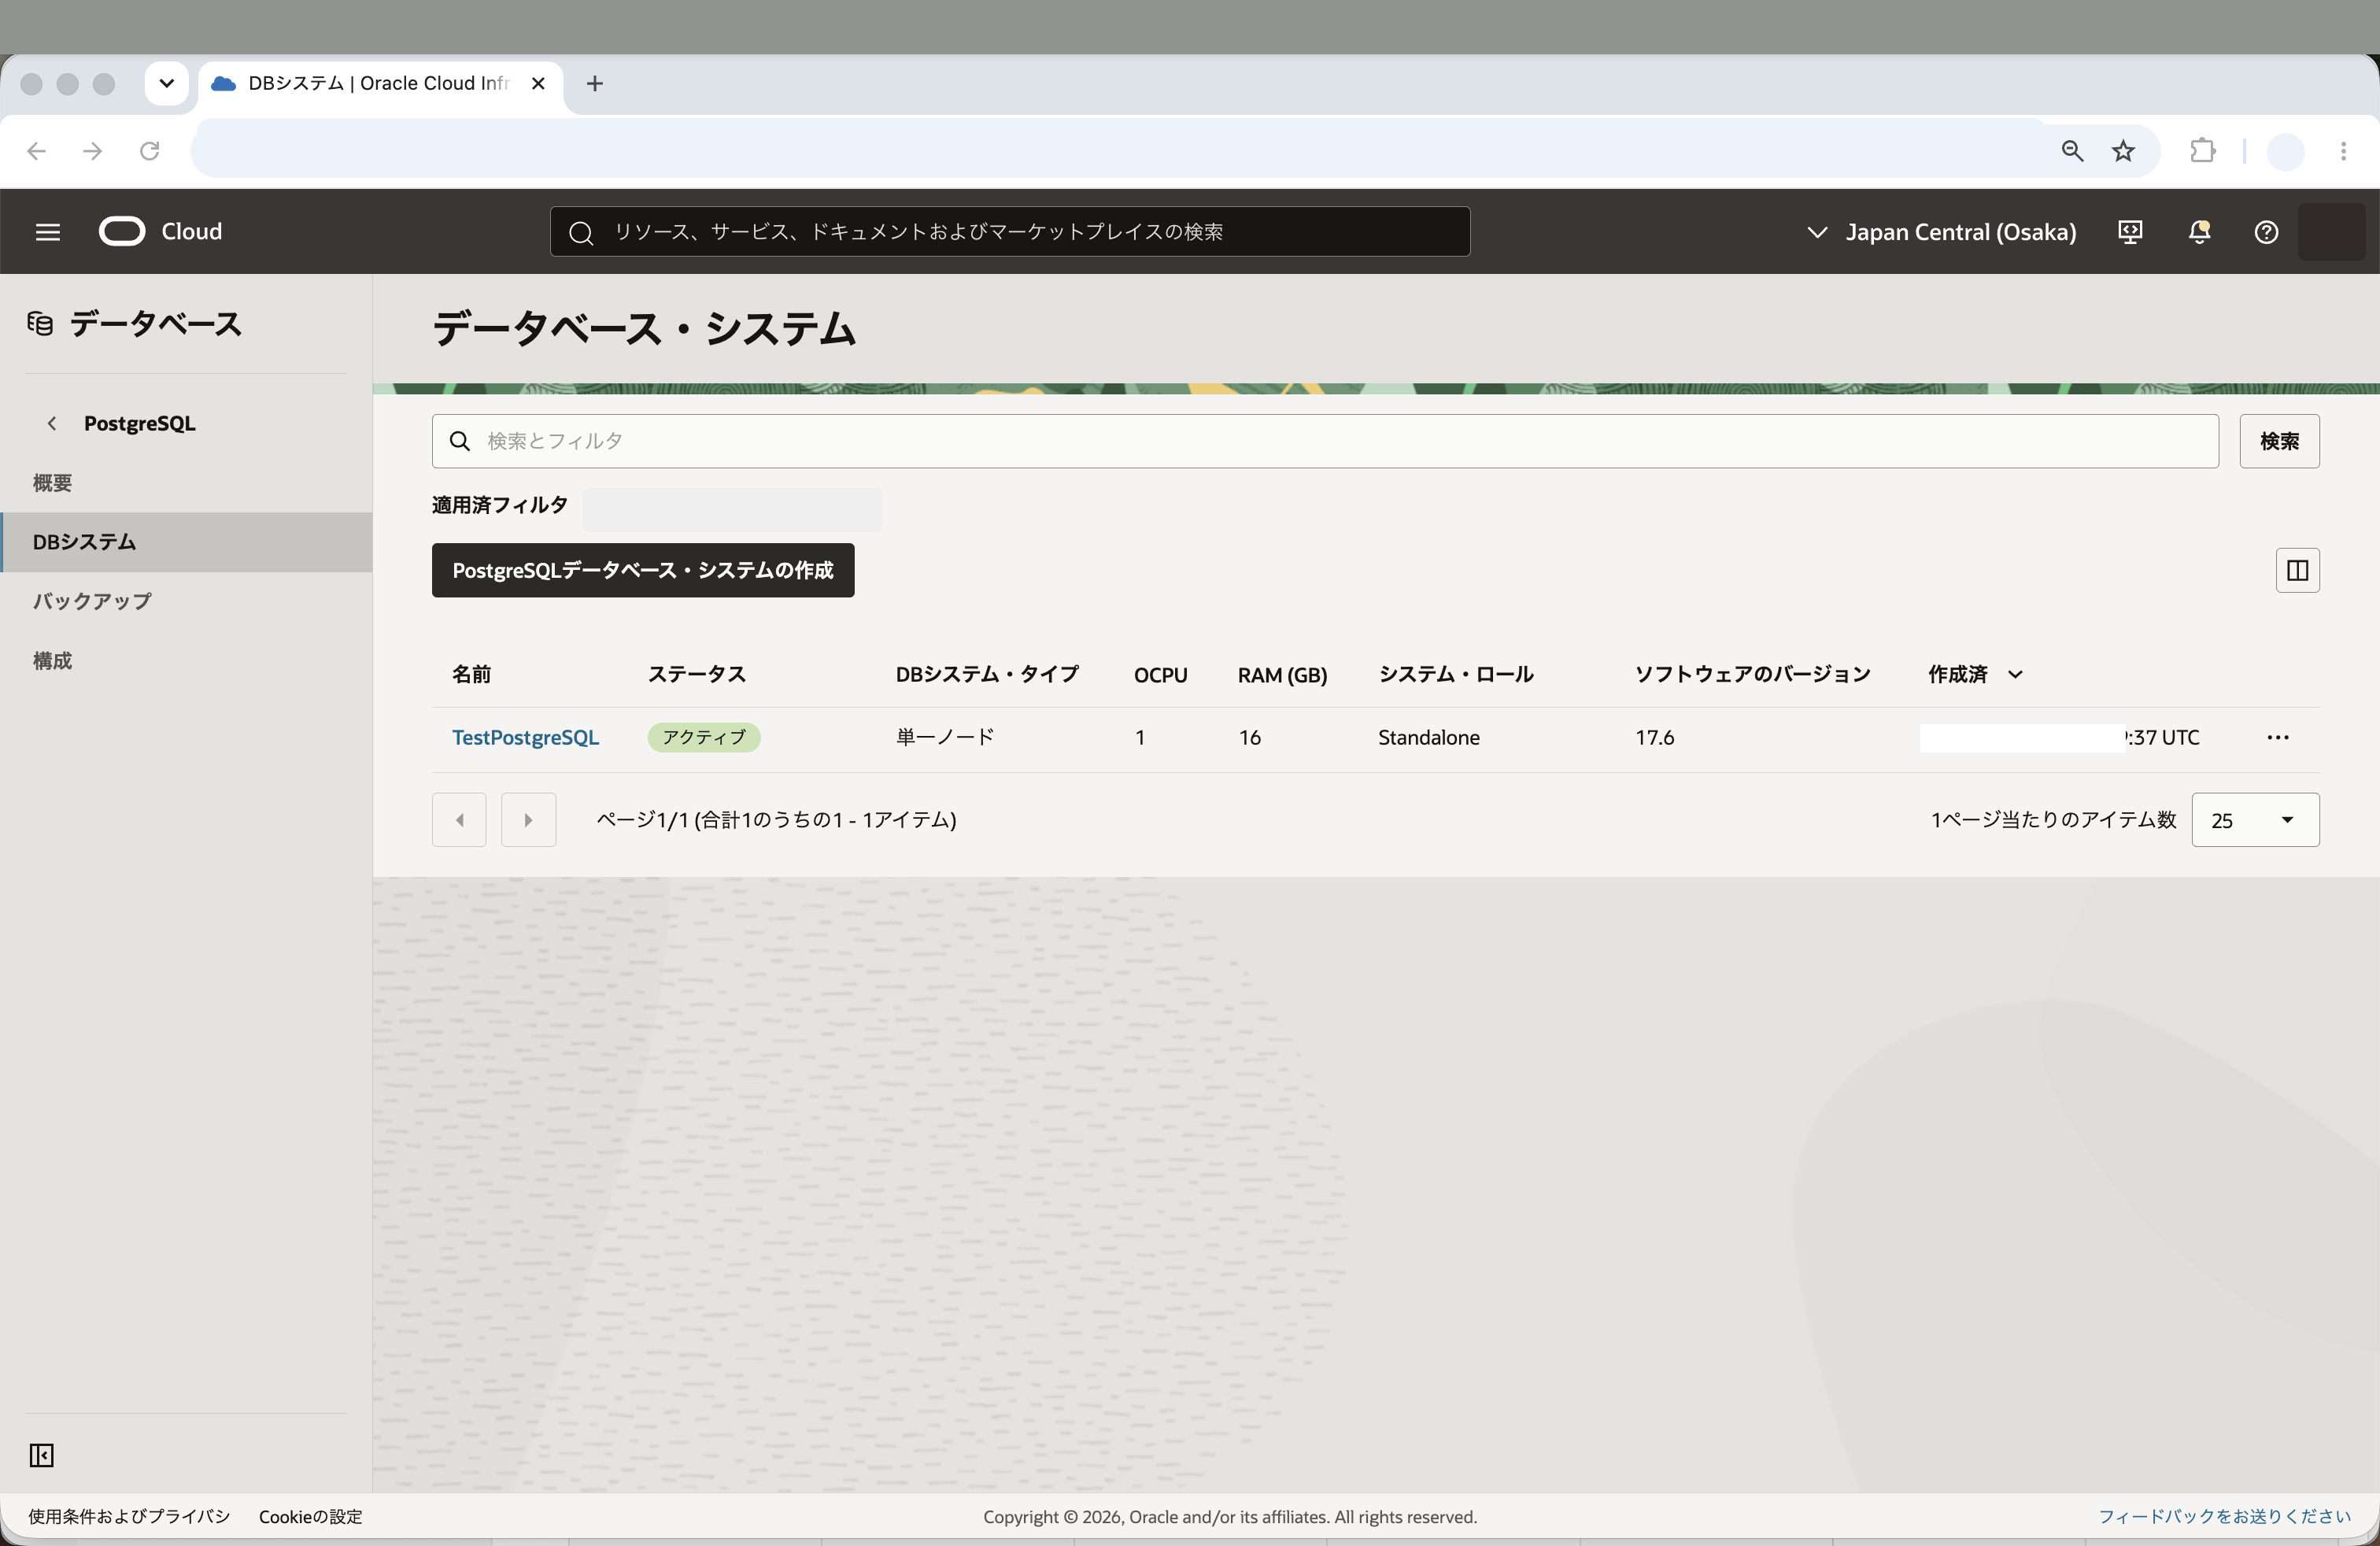
Task: Open Cookieの設定 link
Action: tap(311, 1517)
